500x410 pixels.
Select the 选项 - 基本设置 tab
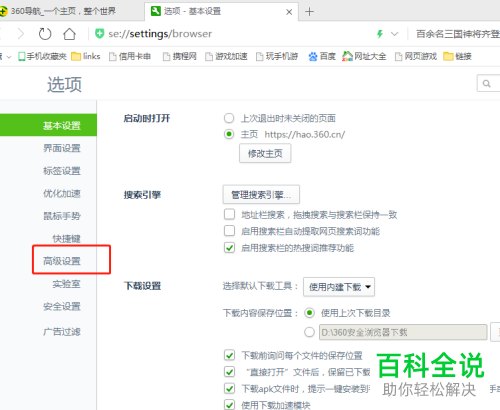[222, 11]
